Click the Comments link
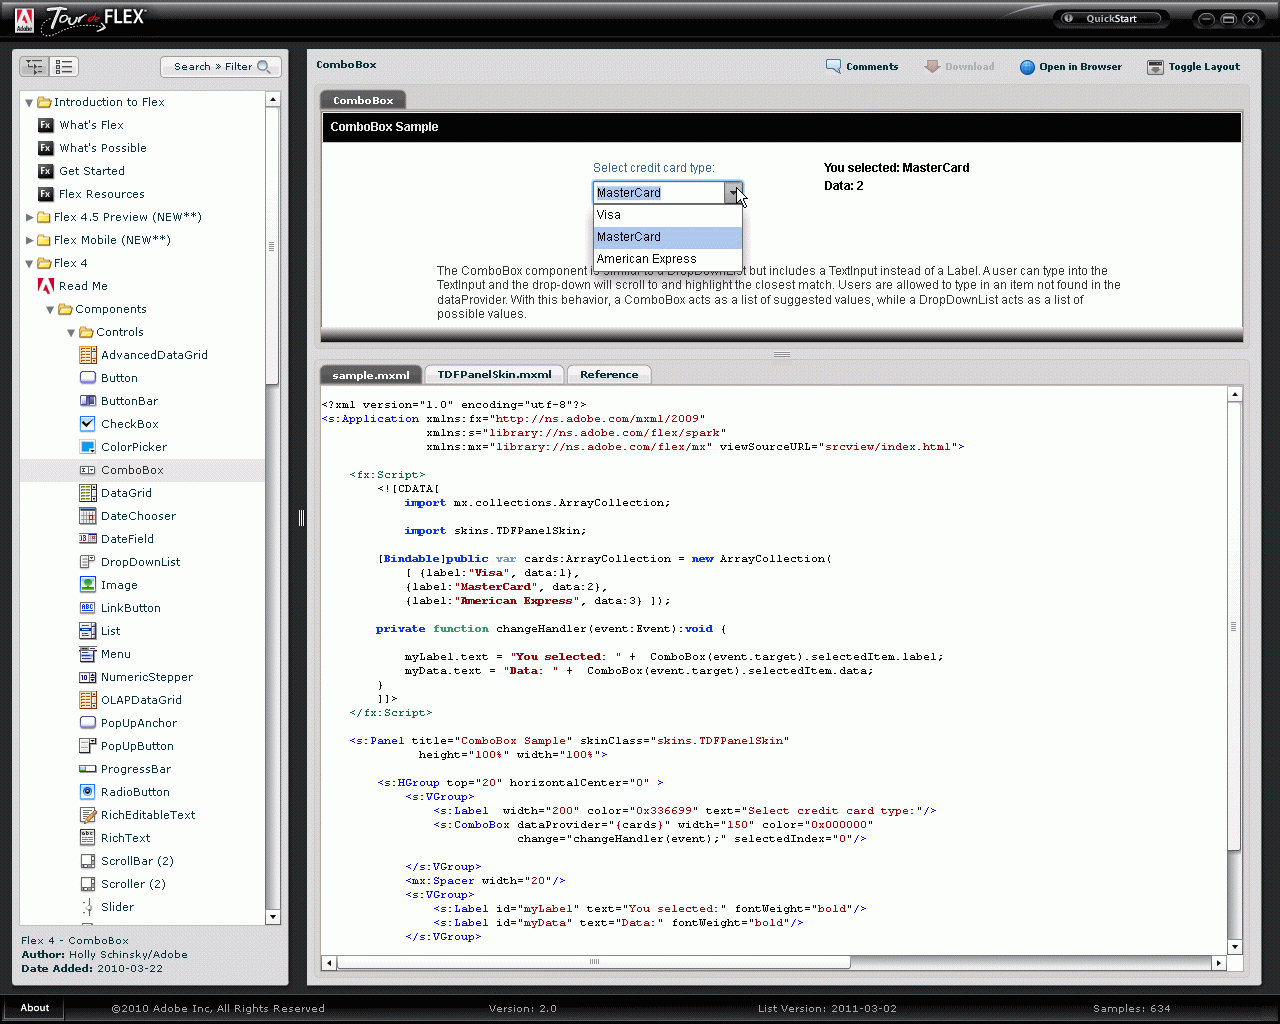The height and width of the screenshot is (1024, 1280). [x=872, y=67]
